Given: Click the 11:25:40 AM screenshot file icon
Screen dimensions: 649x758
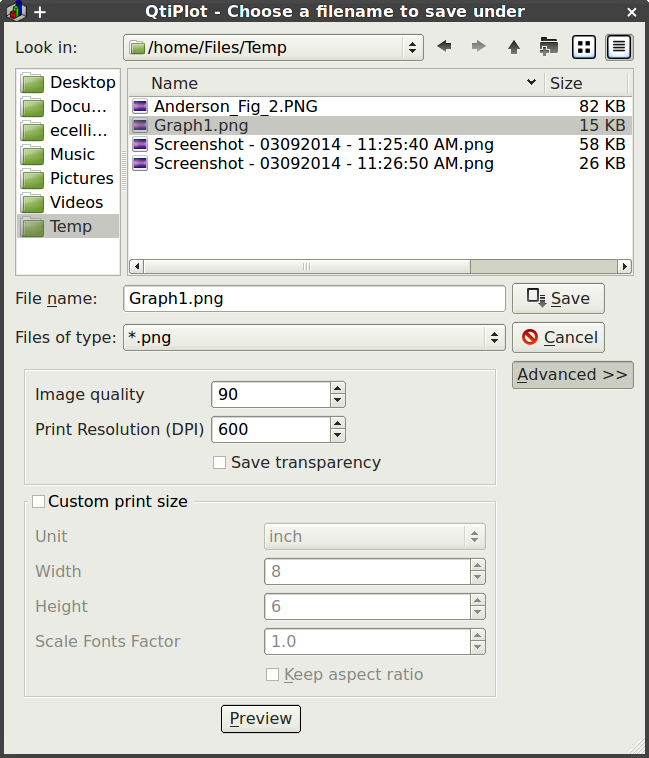Looking at the screenshot, I should (140, 144).
